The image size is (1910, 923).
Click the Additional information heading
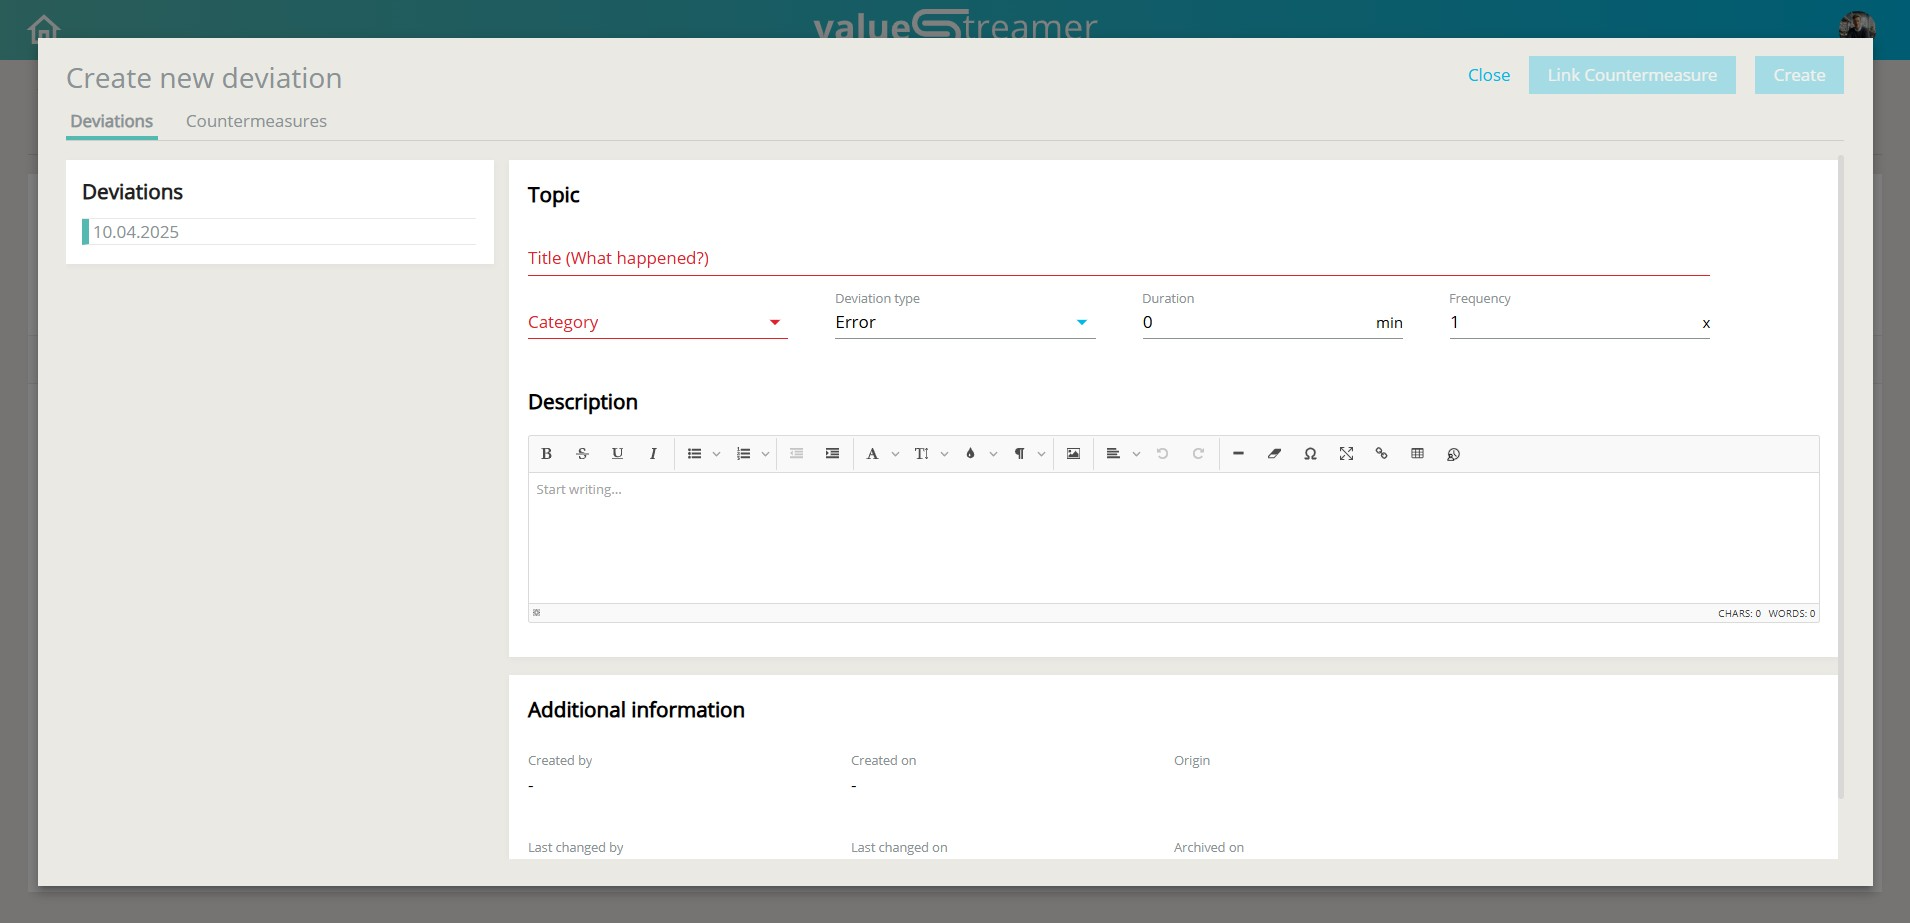pyautogui.click(x=636, y=710)
